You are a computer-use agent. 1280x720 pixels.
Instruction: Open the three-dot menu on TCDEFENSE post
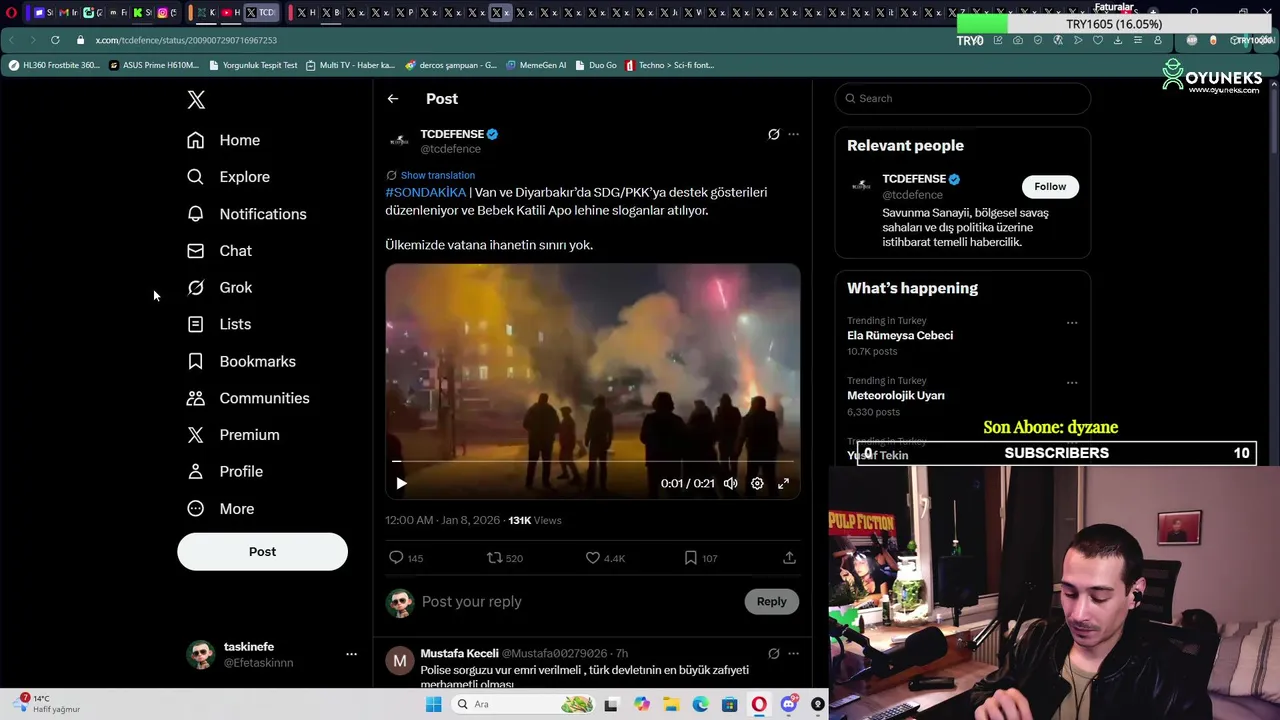click(x=793, y=134)
